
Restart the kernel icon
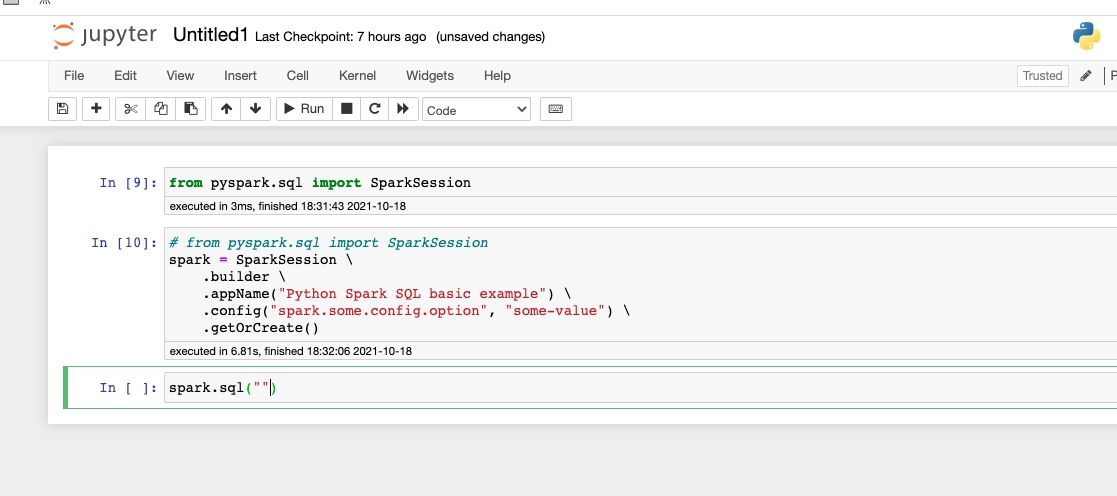point(375,109)
